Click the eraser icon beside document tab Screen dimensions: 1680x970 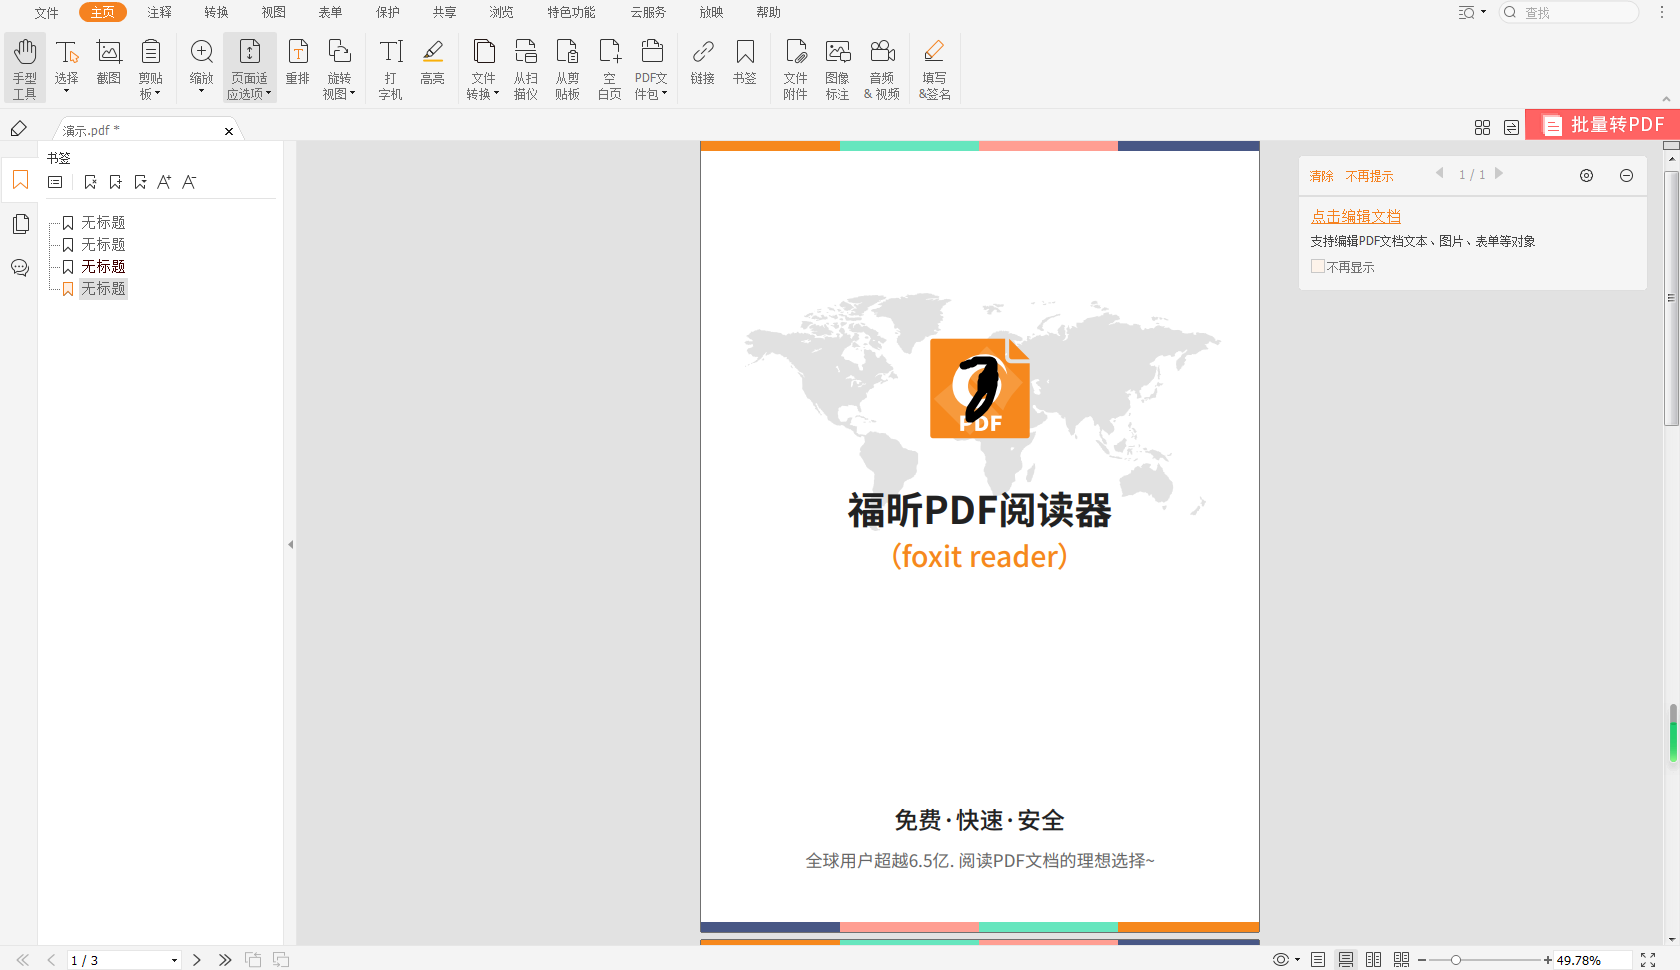click(x=18, y=129)
